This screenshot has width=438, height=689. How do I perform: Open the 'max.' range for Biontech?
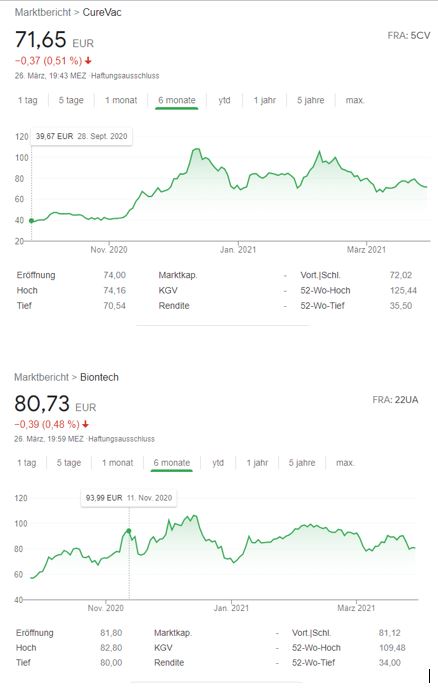[345, 463]
